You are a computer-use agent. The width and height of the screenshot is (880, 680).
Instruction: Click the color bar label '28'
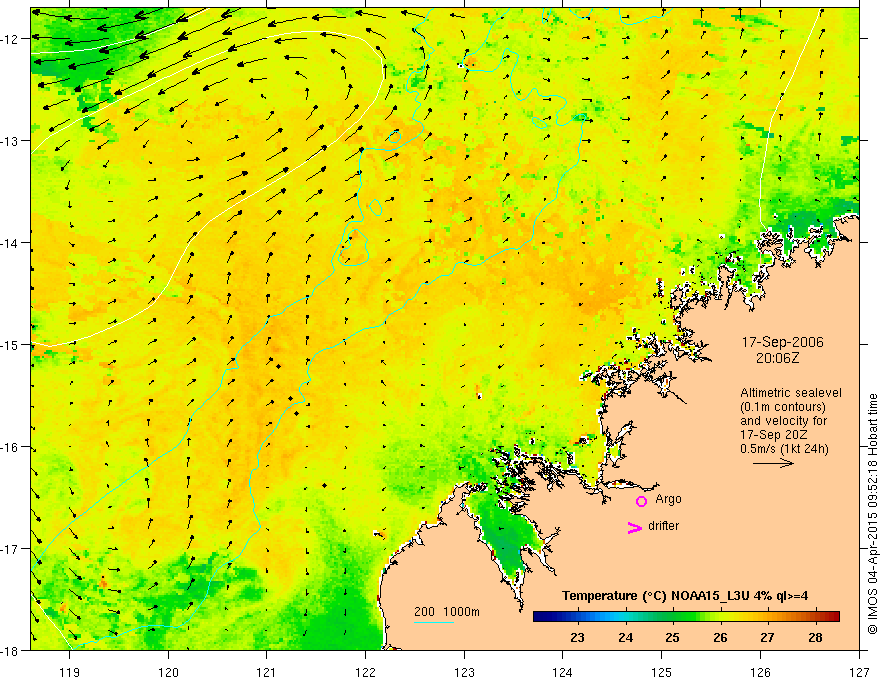[815, 637]
